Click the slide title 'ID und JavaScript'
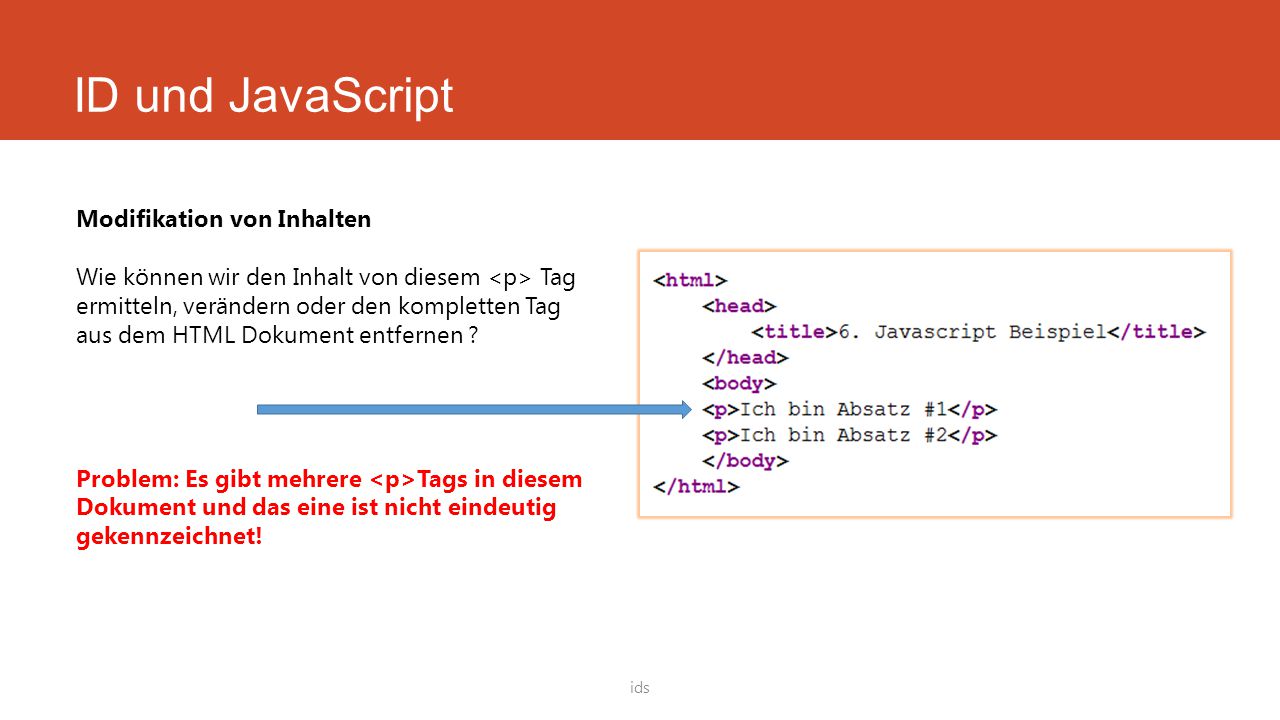The width and height of the screenshot is (1280, 720). [x=264, y=96]
